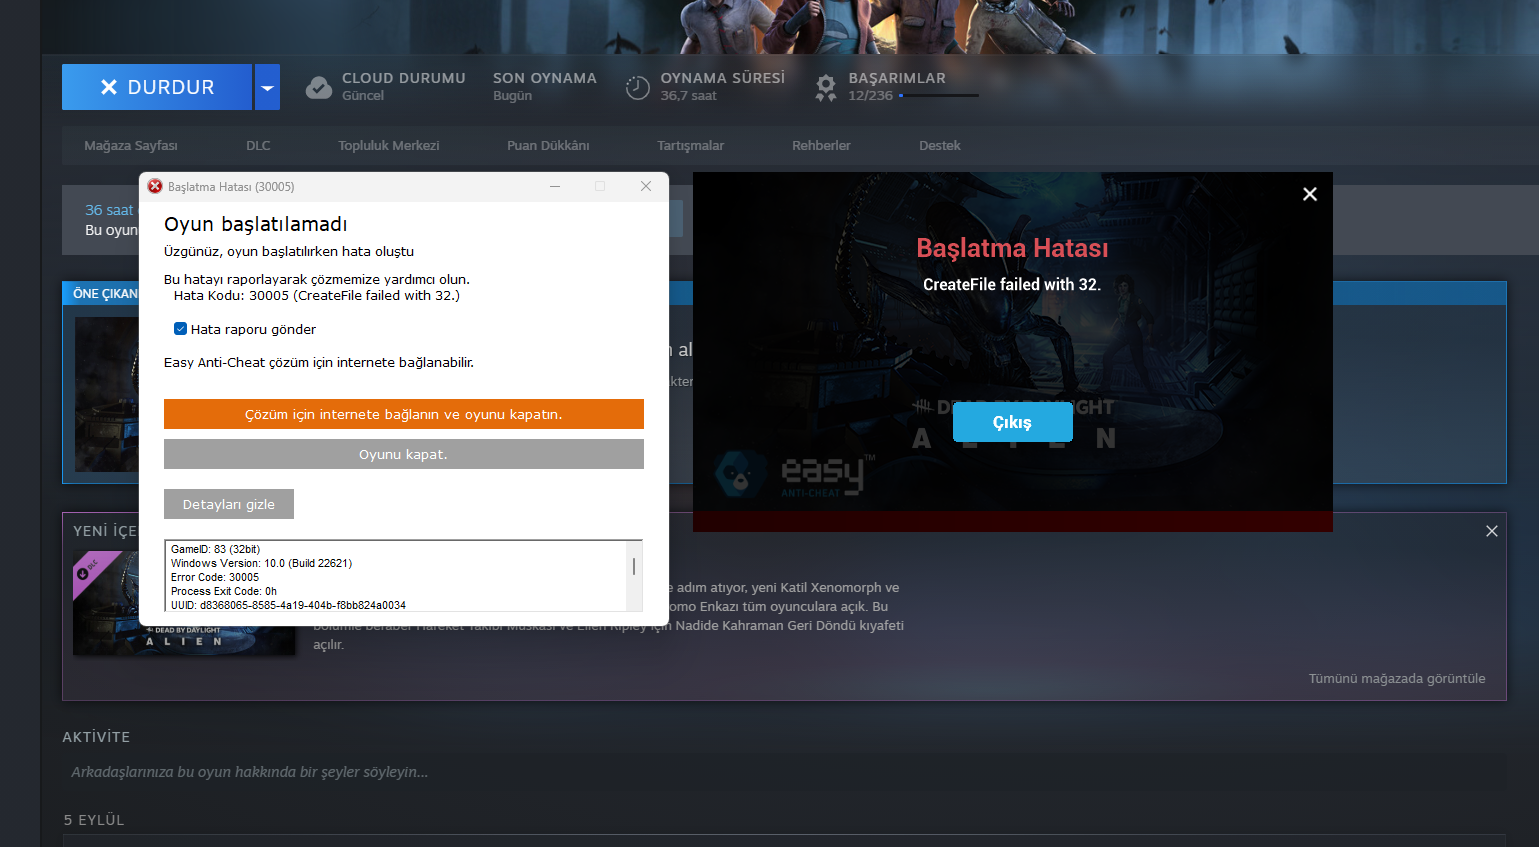Close the Başlatma Hatası (30005) dialog window

pos(646,186)
